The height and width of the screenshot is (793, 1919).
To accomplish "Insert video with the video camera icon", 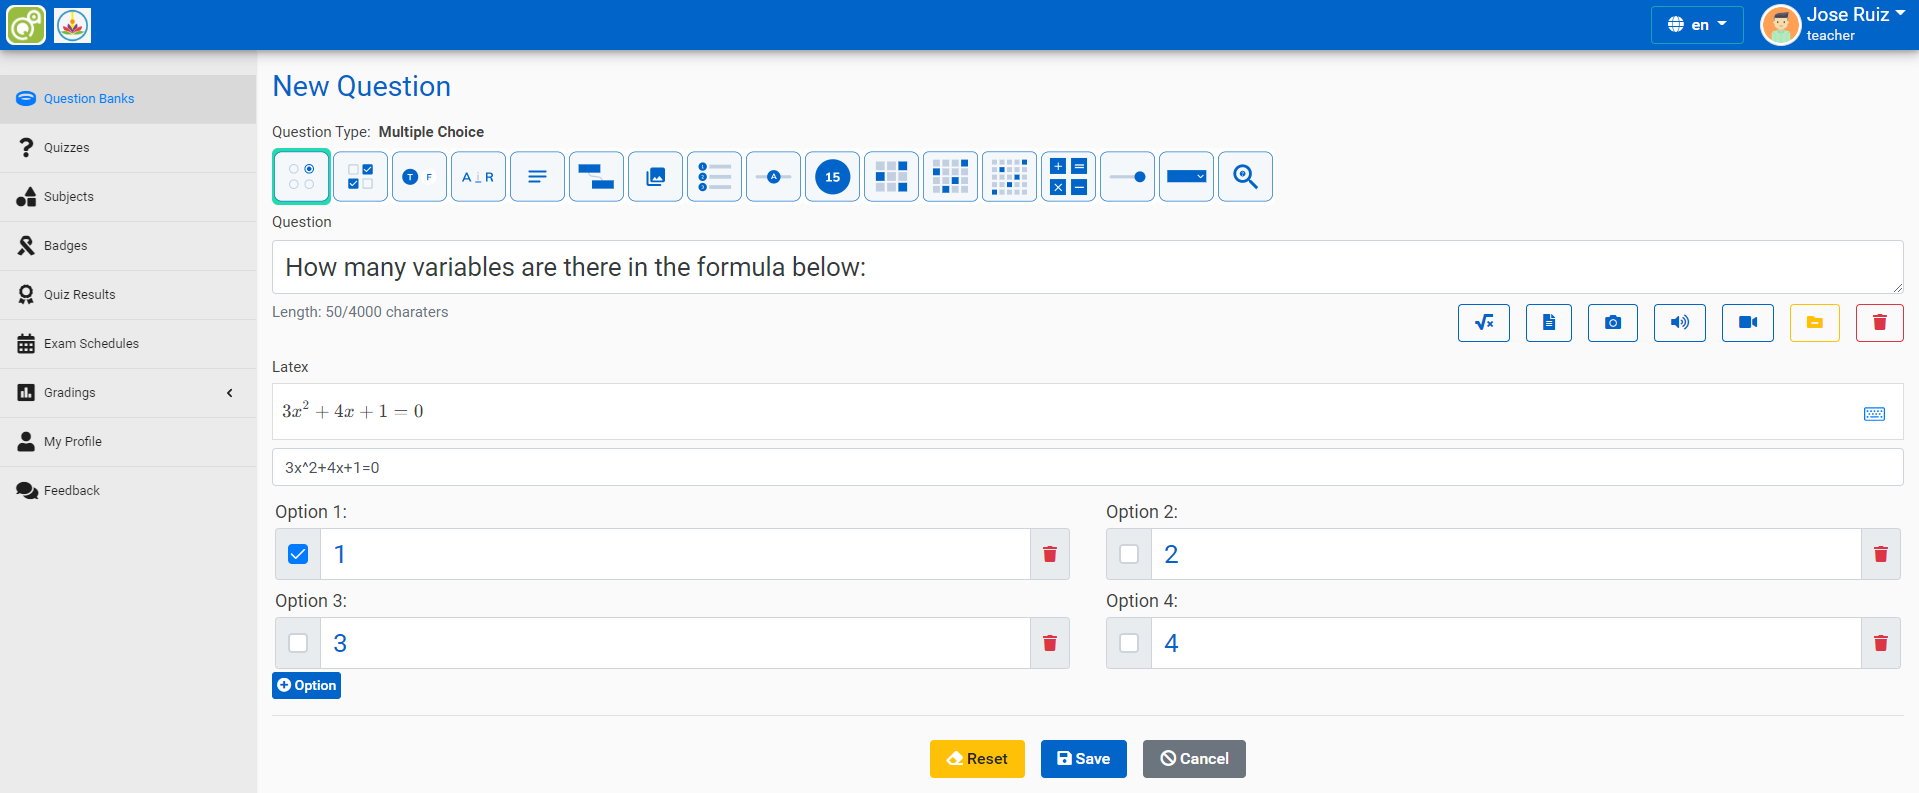I will point(1747,323).
